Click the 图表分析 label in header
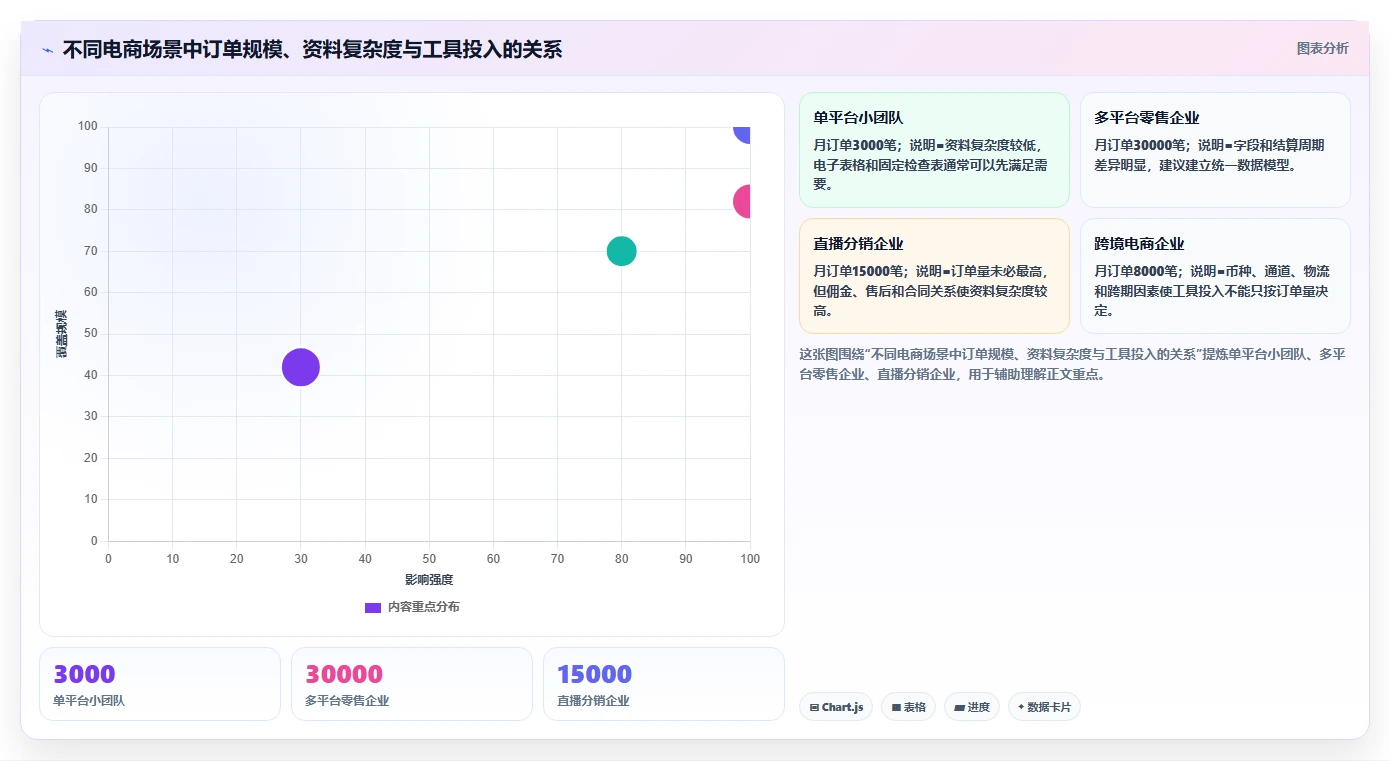Viewport: 1390px width, 761px height. (1322, 48)
